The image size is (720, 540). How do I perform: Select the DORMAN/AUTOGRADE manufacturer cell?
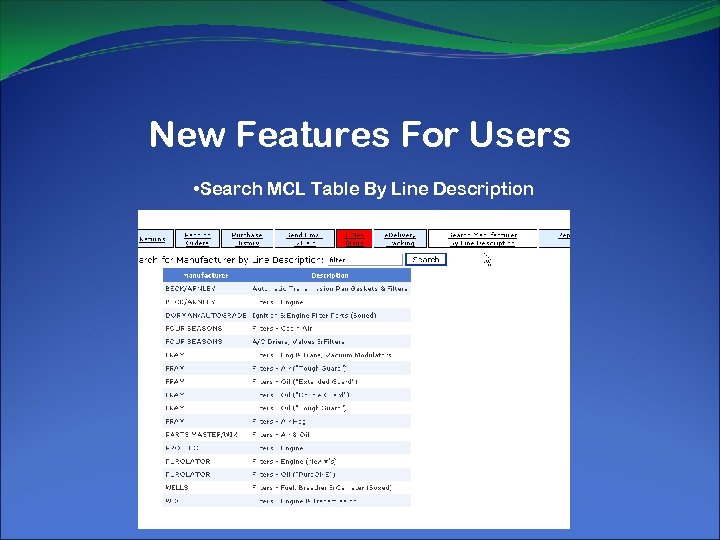206,315
